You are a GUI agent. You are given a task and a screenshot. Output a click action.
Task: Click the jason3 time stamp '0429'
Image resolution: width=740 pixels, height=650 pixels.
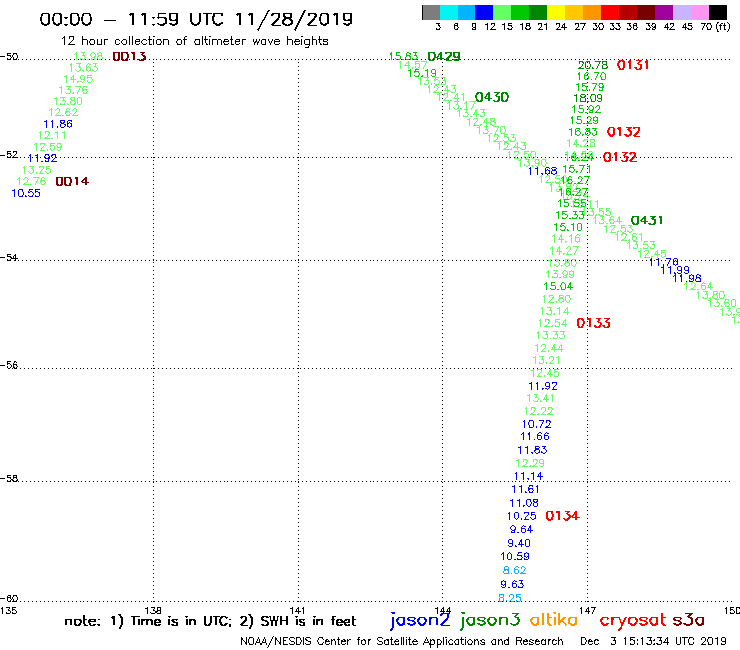(x=444, y=57)
